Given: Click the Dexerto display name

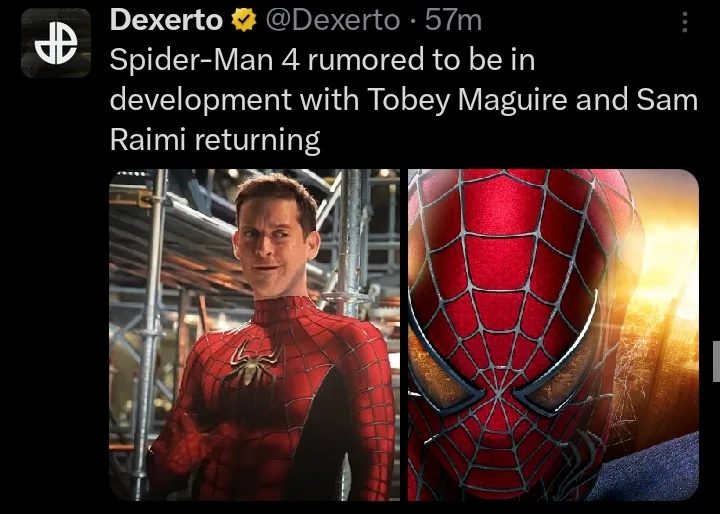Looking at the screenshot, I should [166, 20].
